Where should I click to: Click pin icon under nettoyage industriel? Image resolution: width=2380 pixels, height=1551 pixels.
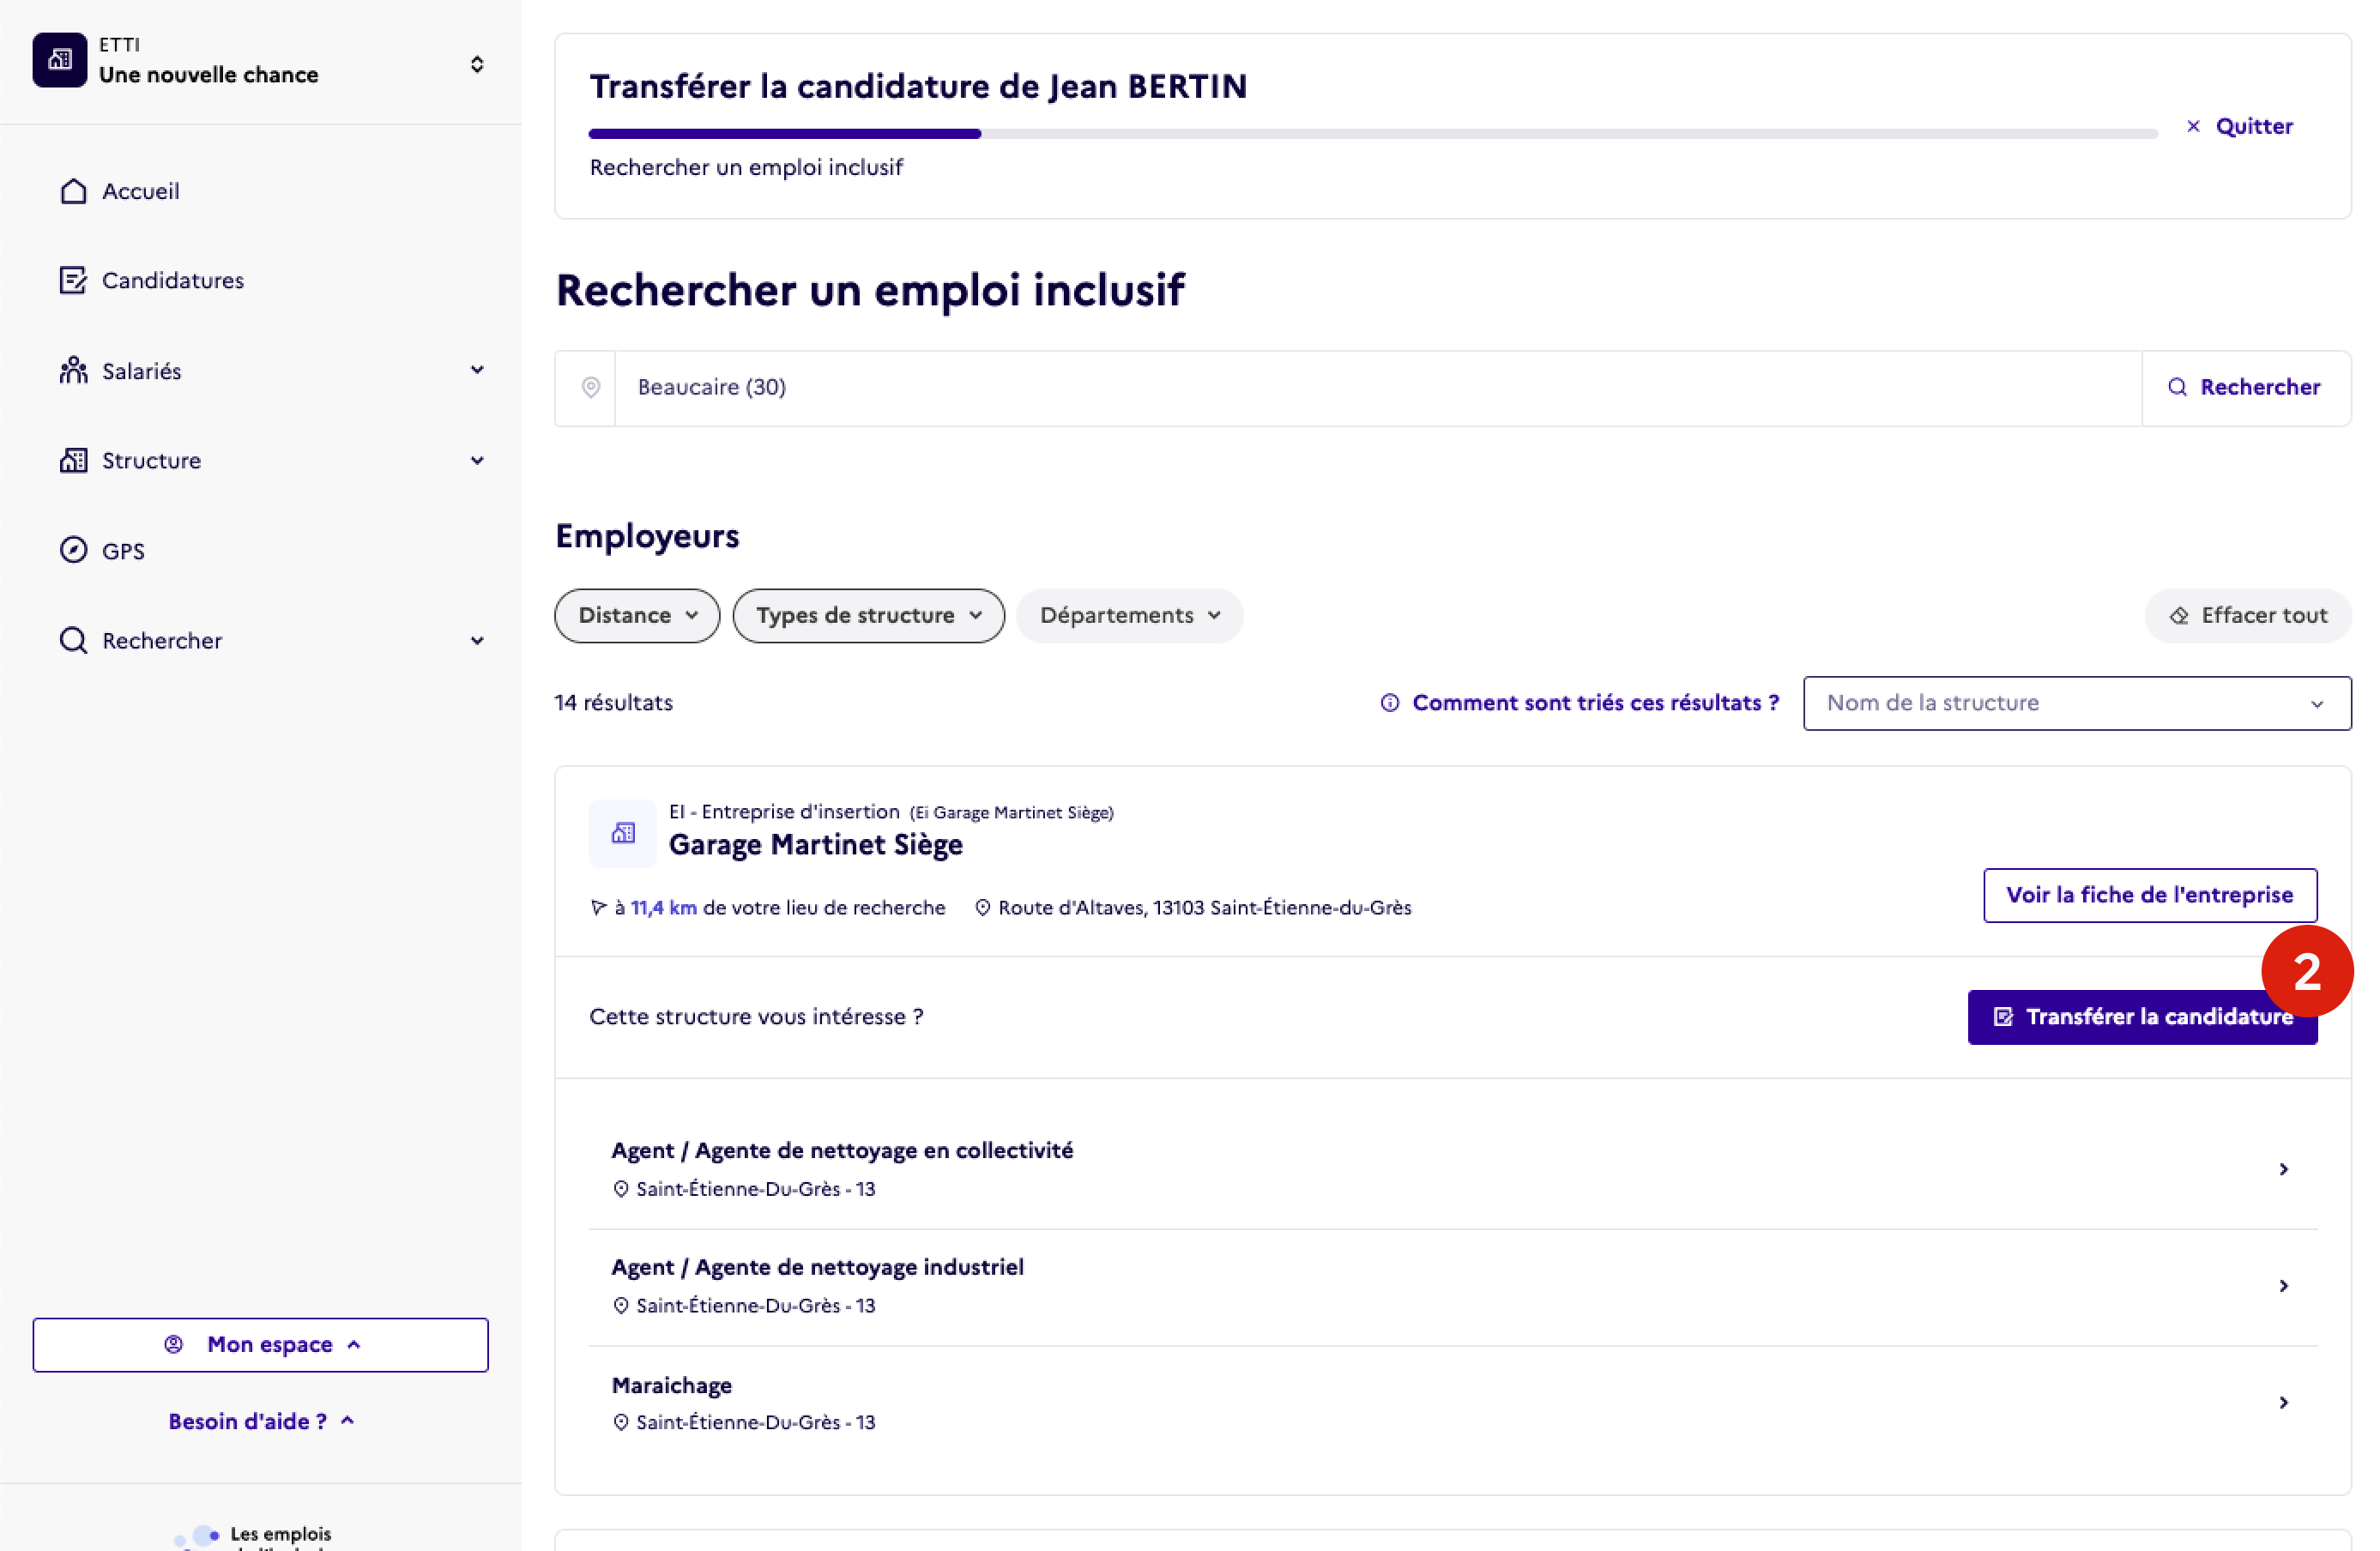[x=621, y=1306]
